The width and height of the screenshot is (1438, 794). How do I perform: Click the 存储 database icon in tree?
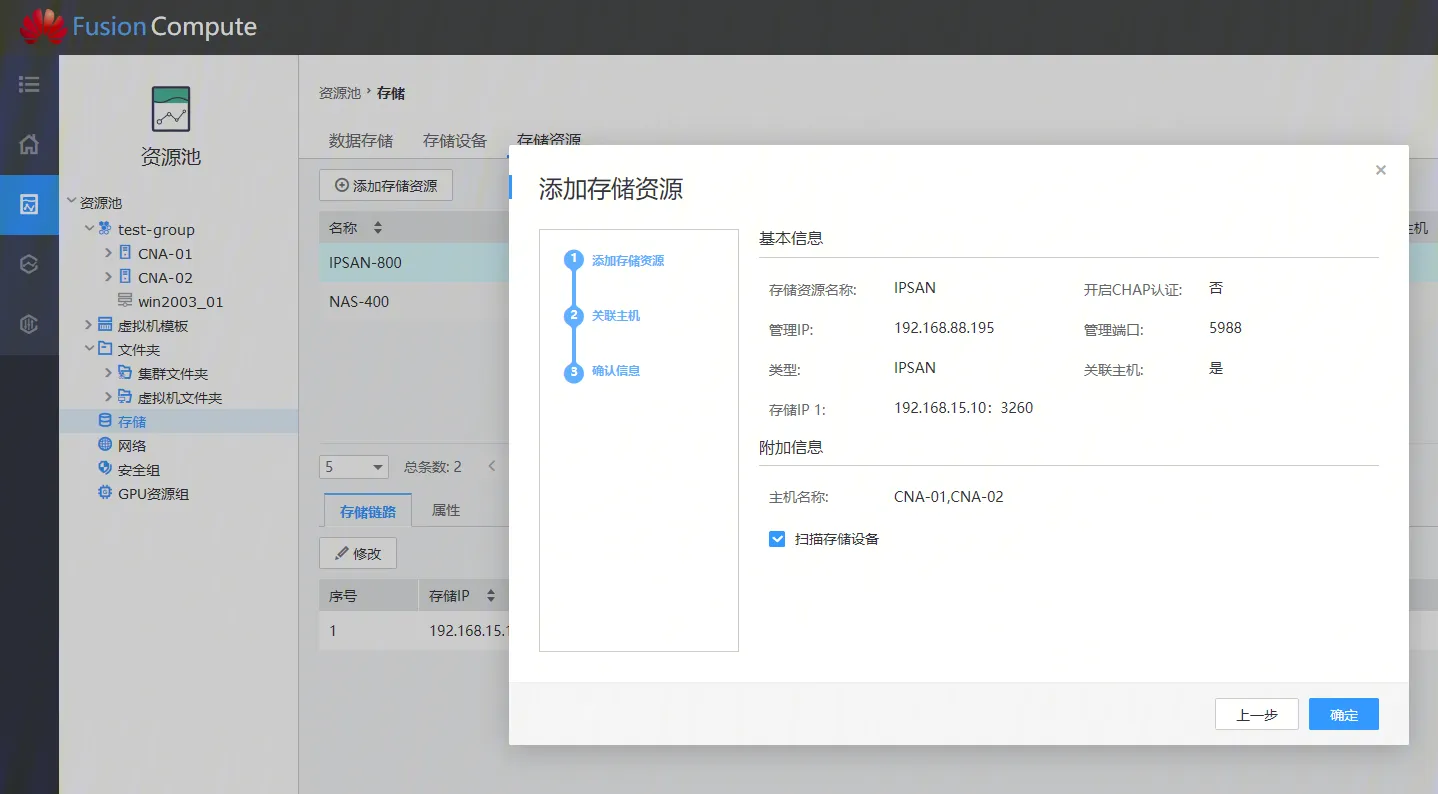(x=105, y=421)
